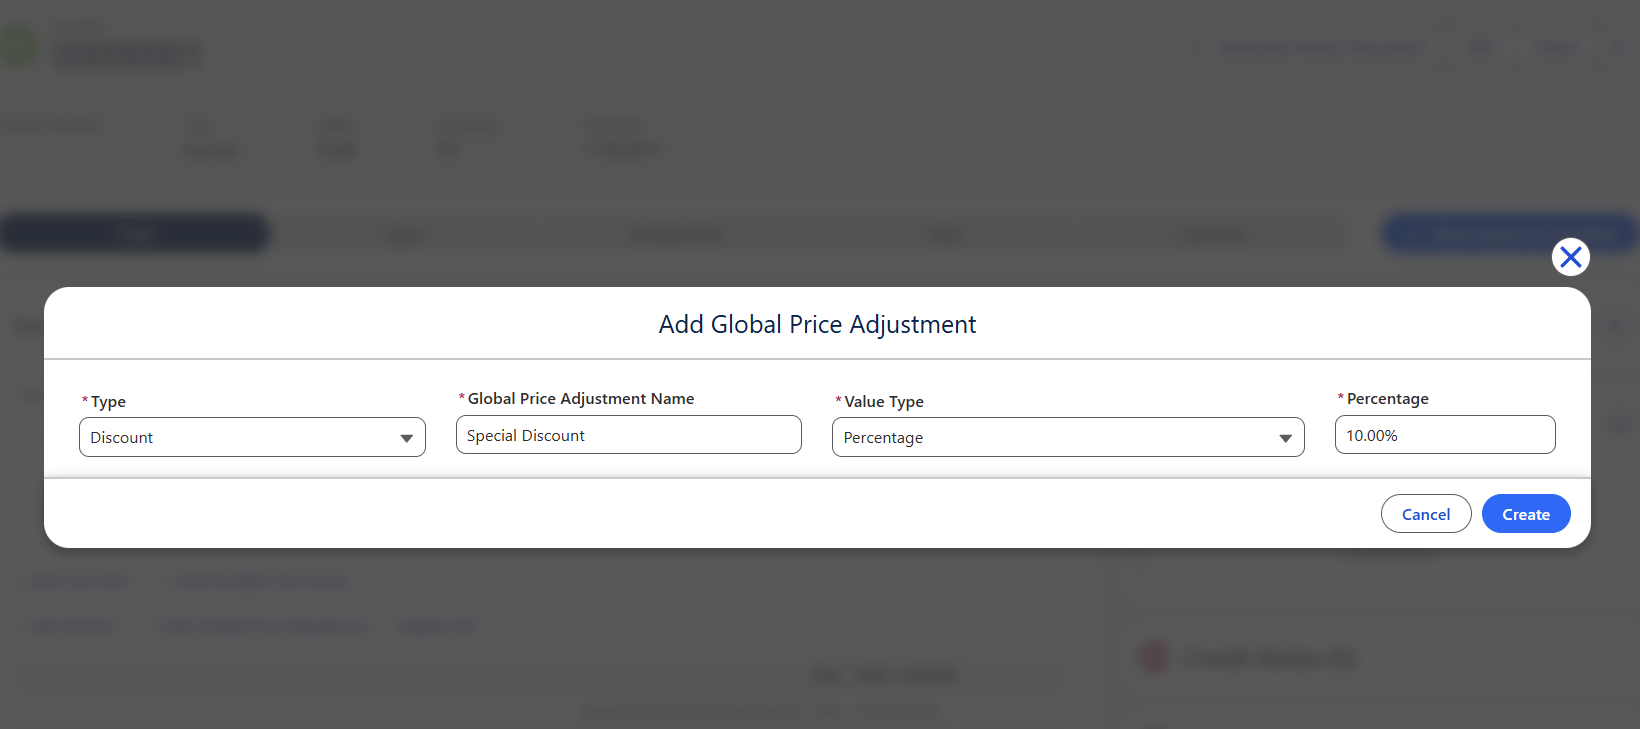This screenshot has height=729, width=1640.
Task: Select the dark blue first path stage
Action: [x=134, y=233]
